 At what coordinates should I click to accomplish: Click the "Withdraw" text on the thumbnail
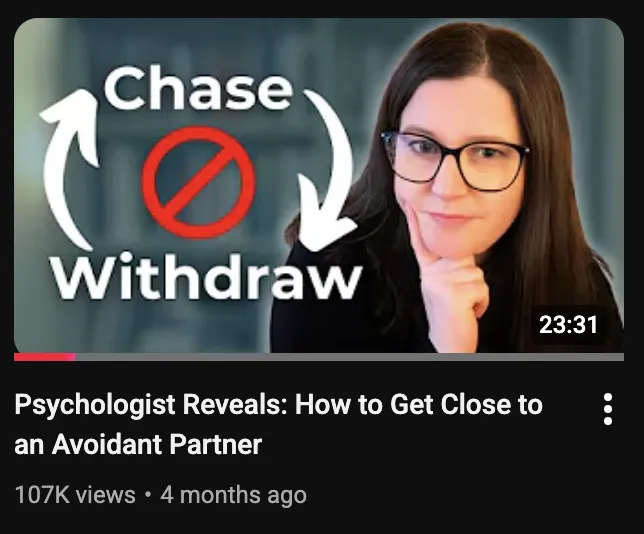(x=207, y=276)
